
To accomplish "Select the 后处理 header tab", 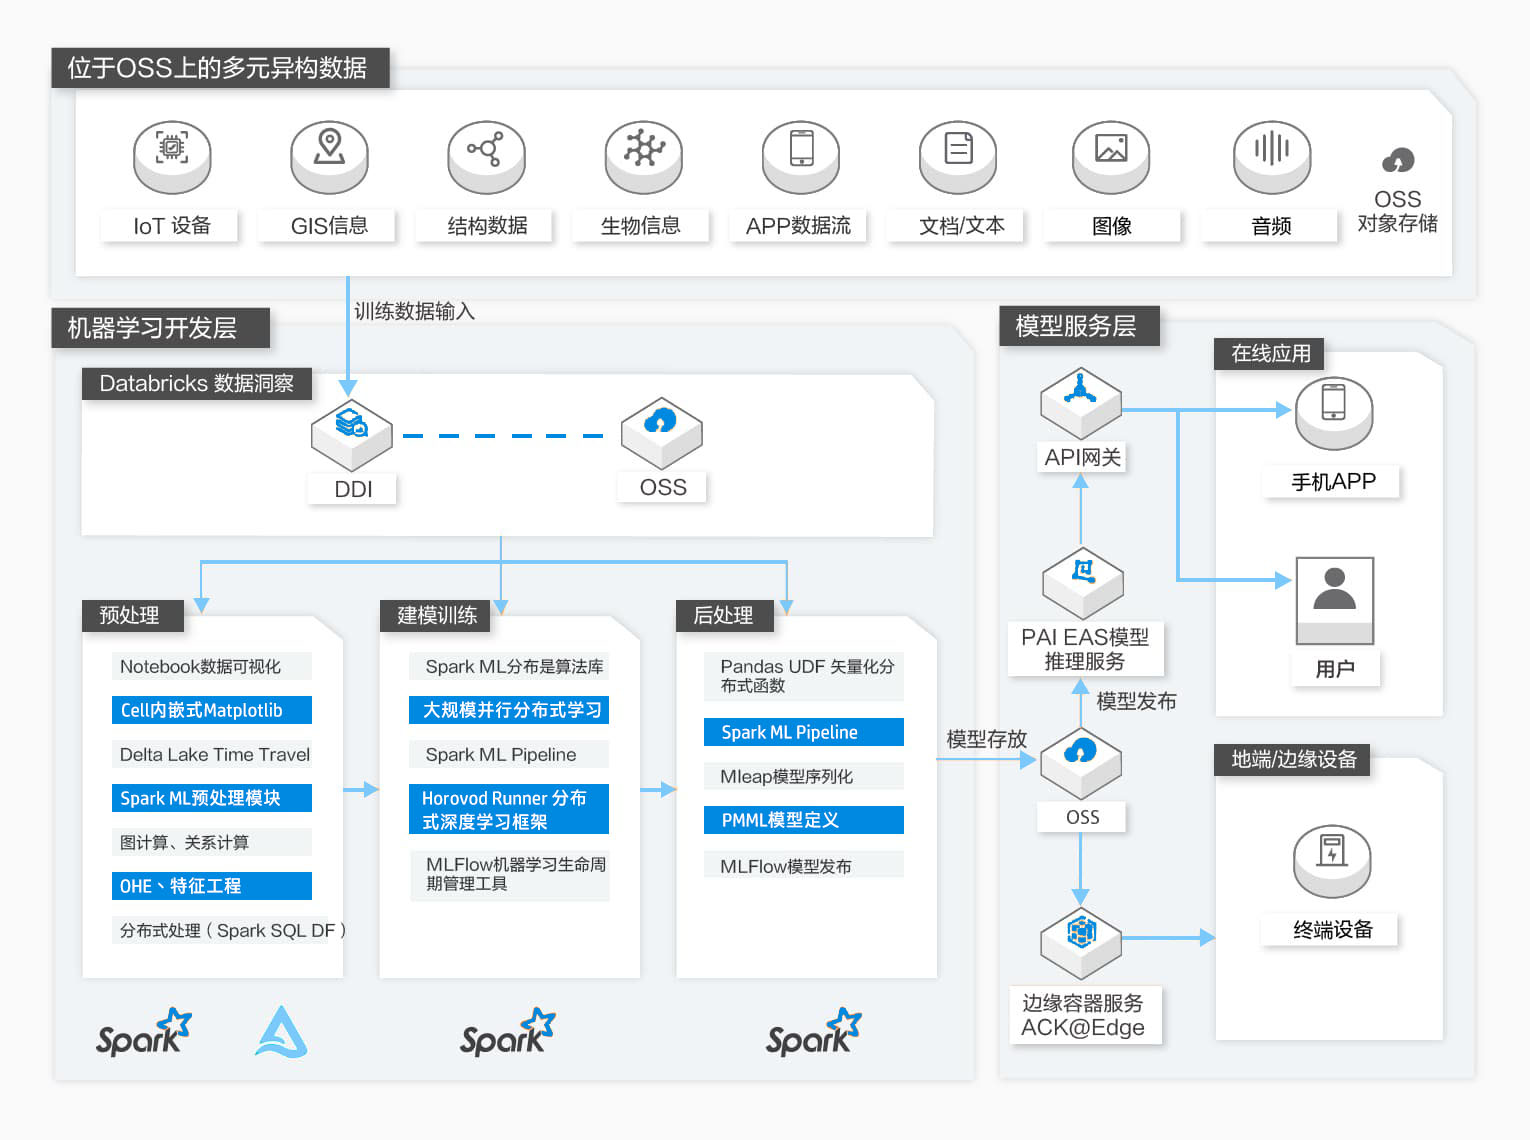I will 725,615.
